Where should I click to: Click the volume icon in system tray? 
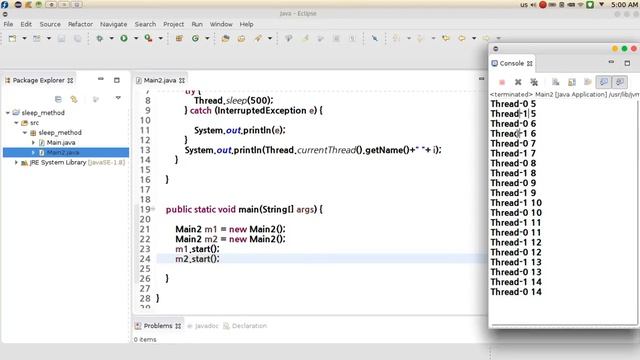pos(533,5)
